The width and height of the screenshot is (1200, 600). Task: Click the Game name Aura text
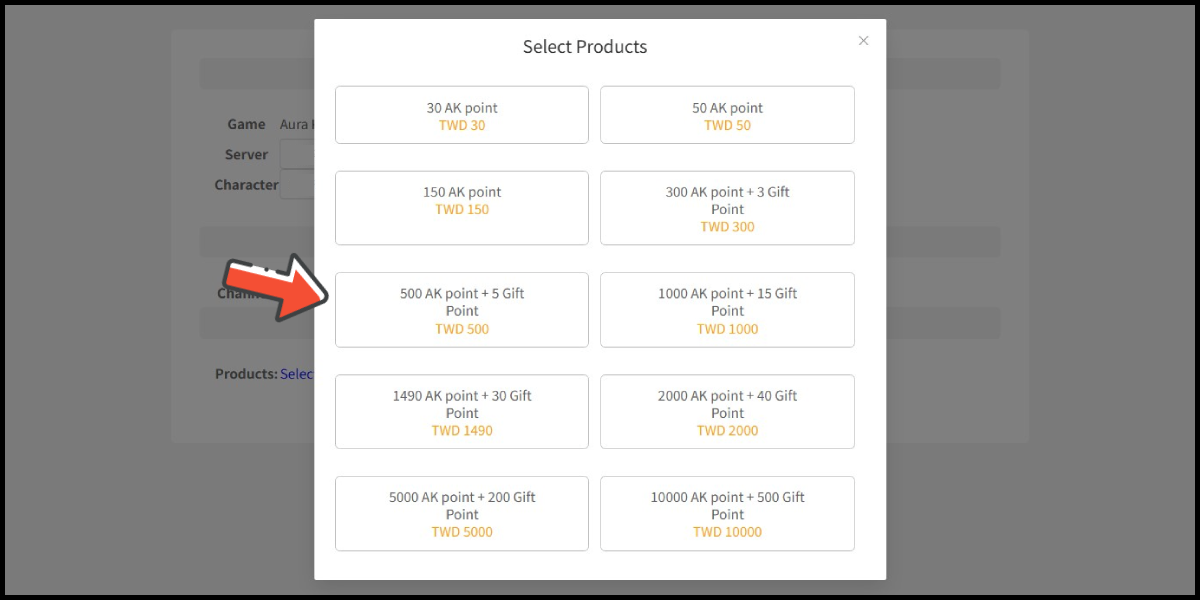pyautogui.click(x=296, y=125)
